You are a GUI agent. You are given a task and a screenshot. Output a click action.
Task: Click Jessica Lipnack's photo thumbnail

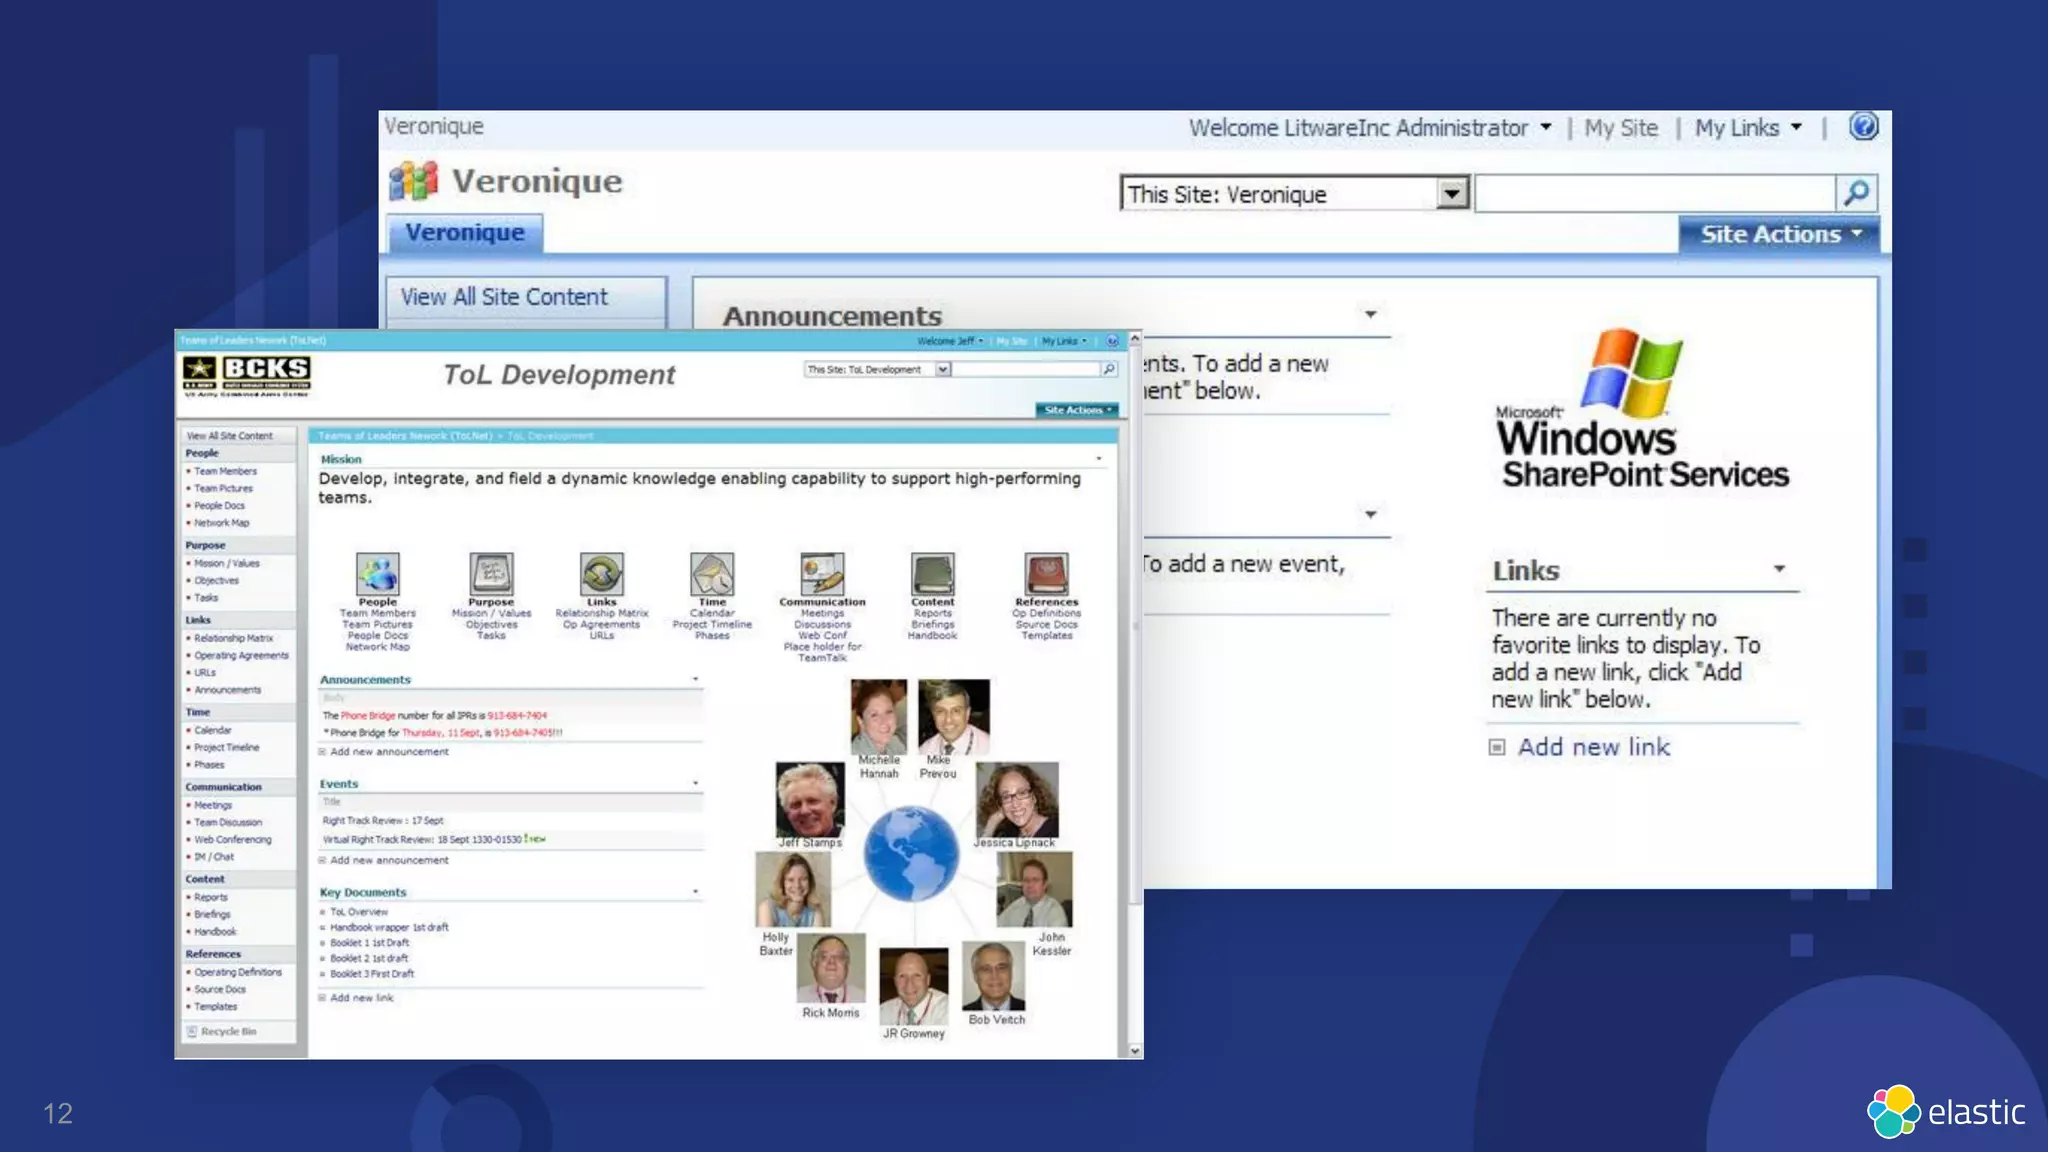(1017, 799)
